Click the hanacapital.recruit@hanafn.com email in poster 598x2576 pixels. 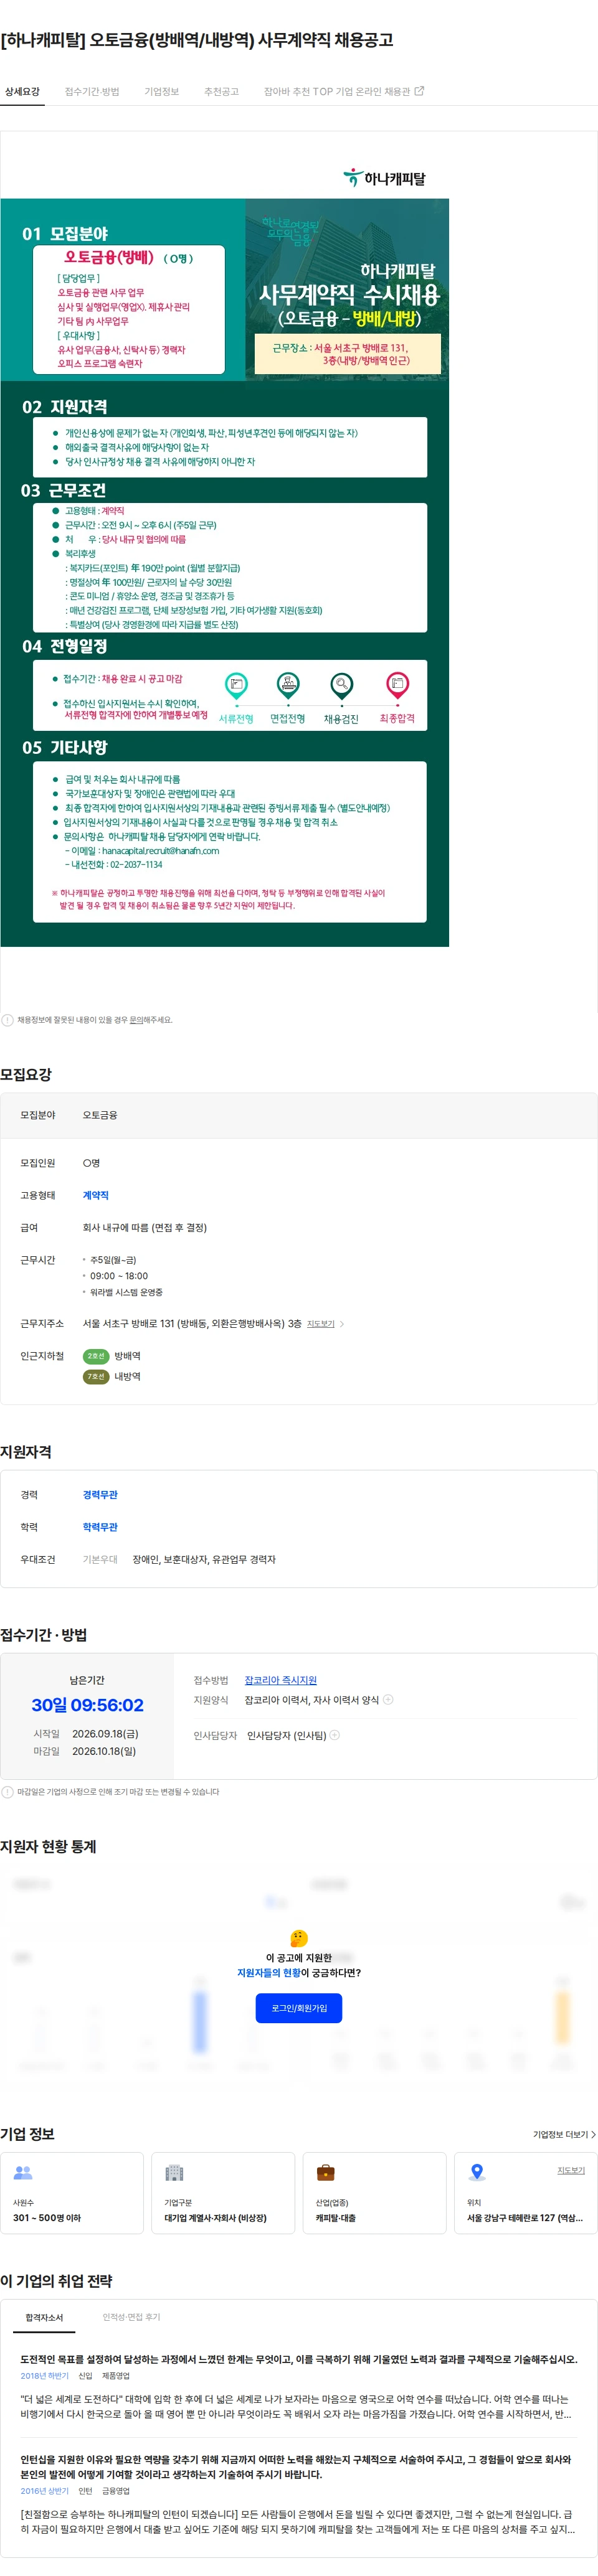coord(160,851)
